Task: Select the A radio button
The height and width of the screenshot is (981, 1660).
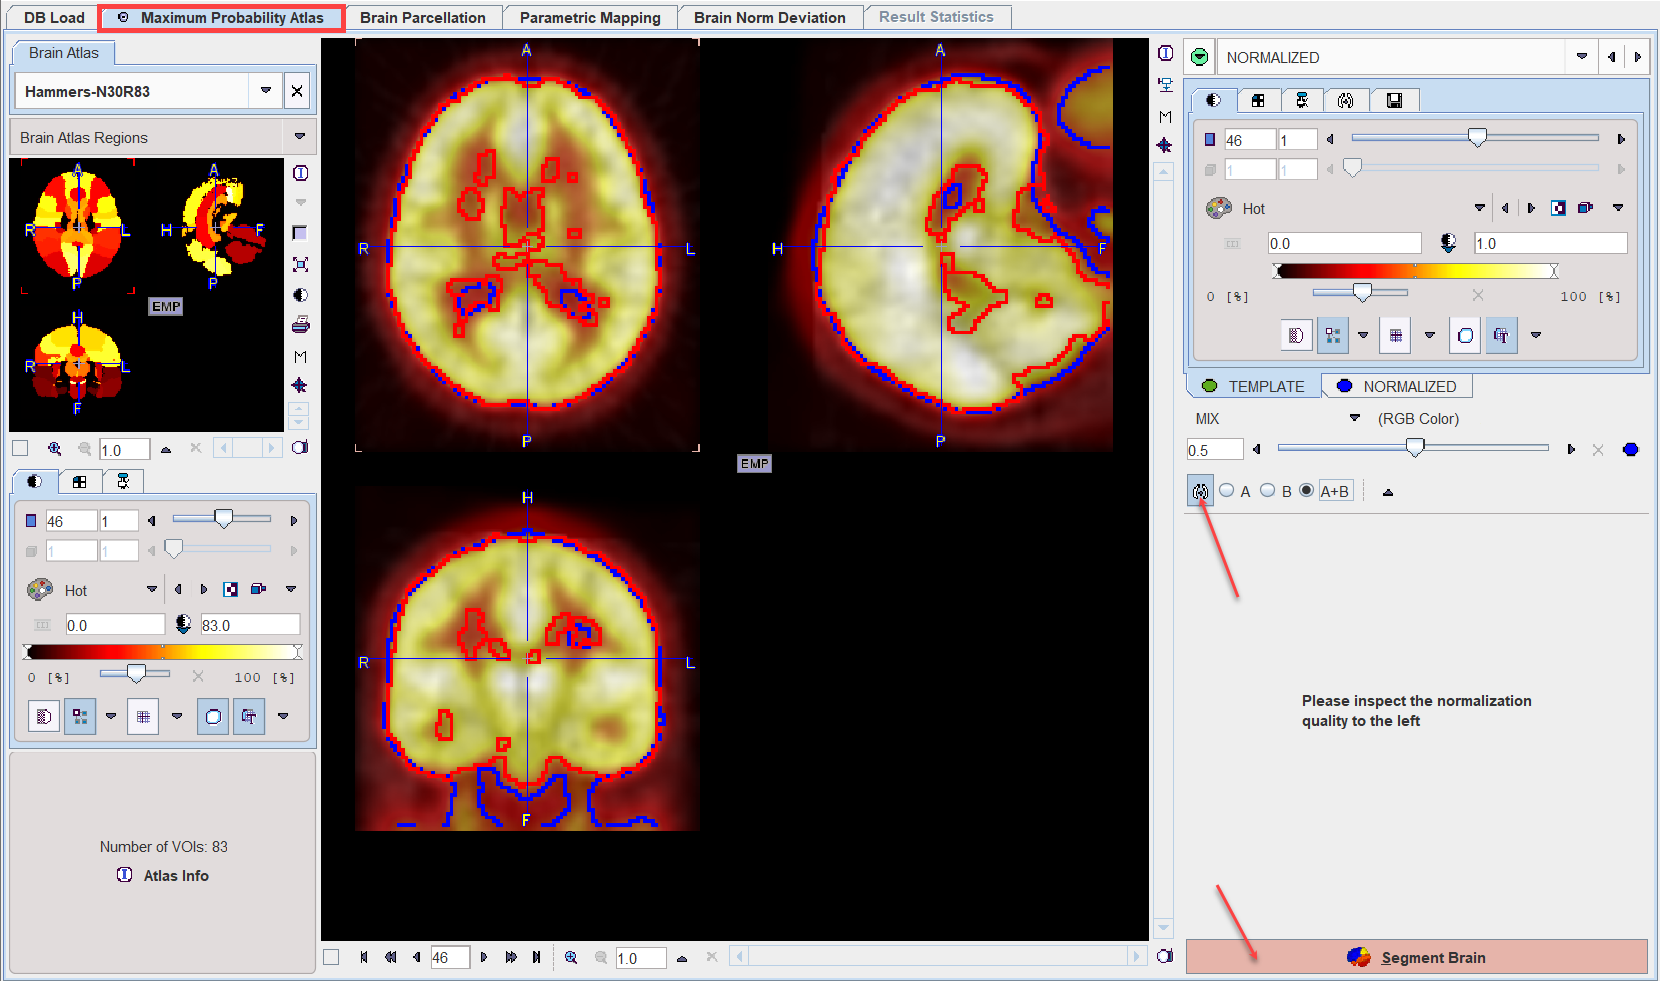Action: (1226, 490)
